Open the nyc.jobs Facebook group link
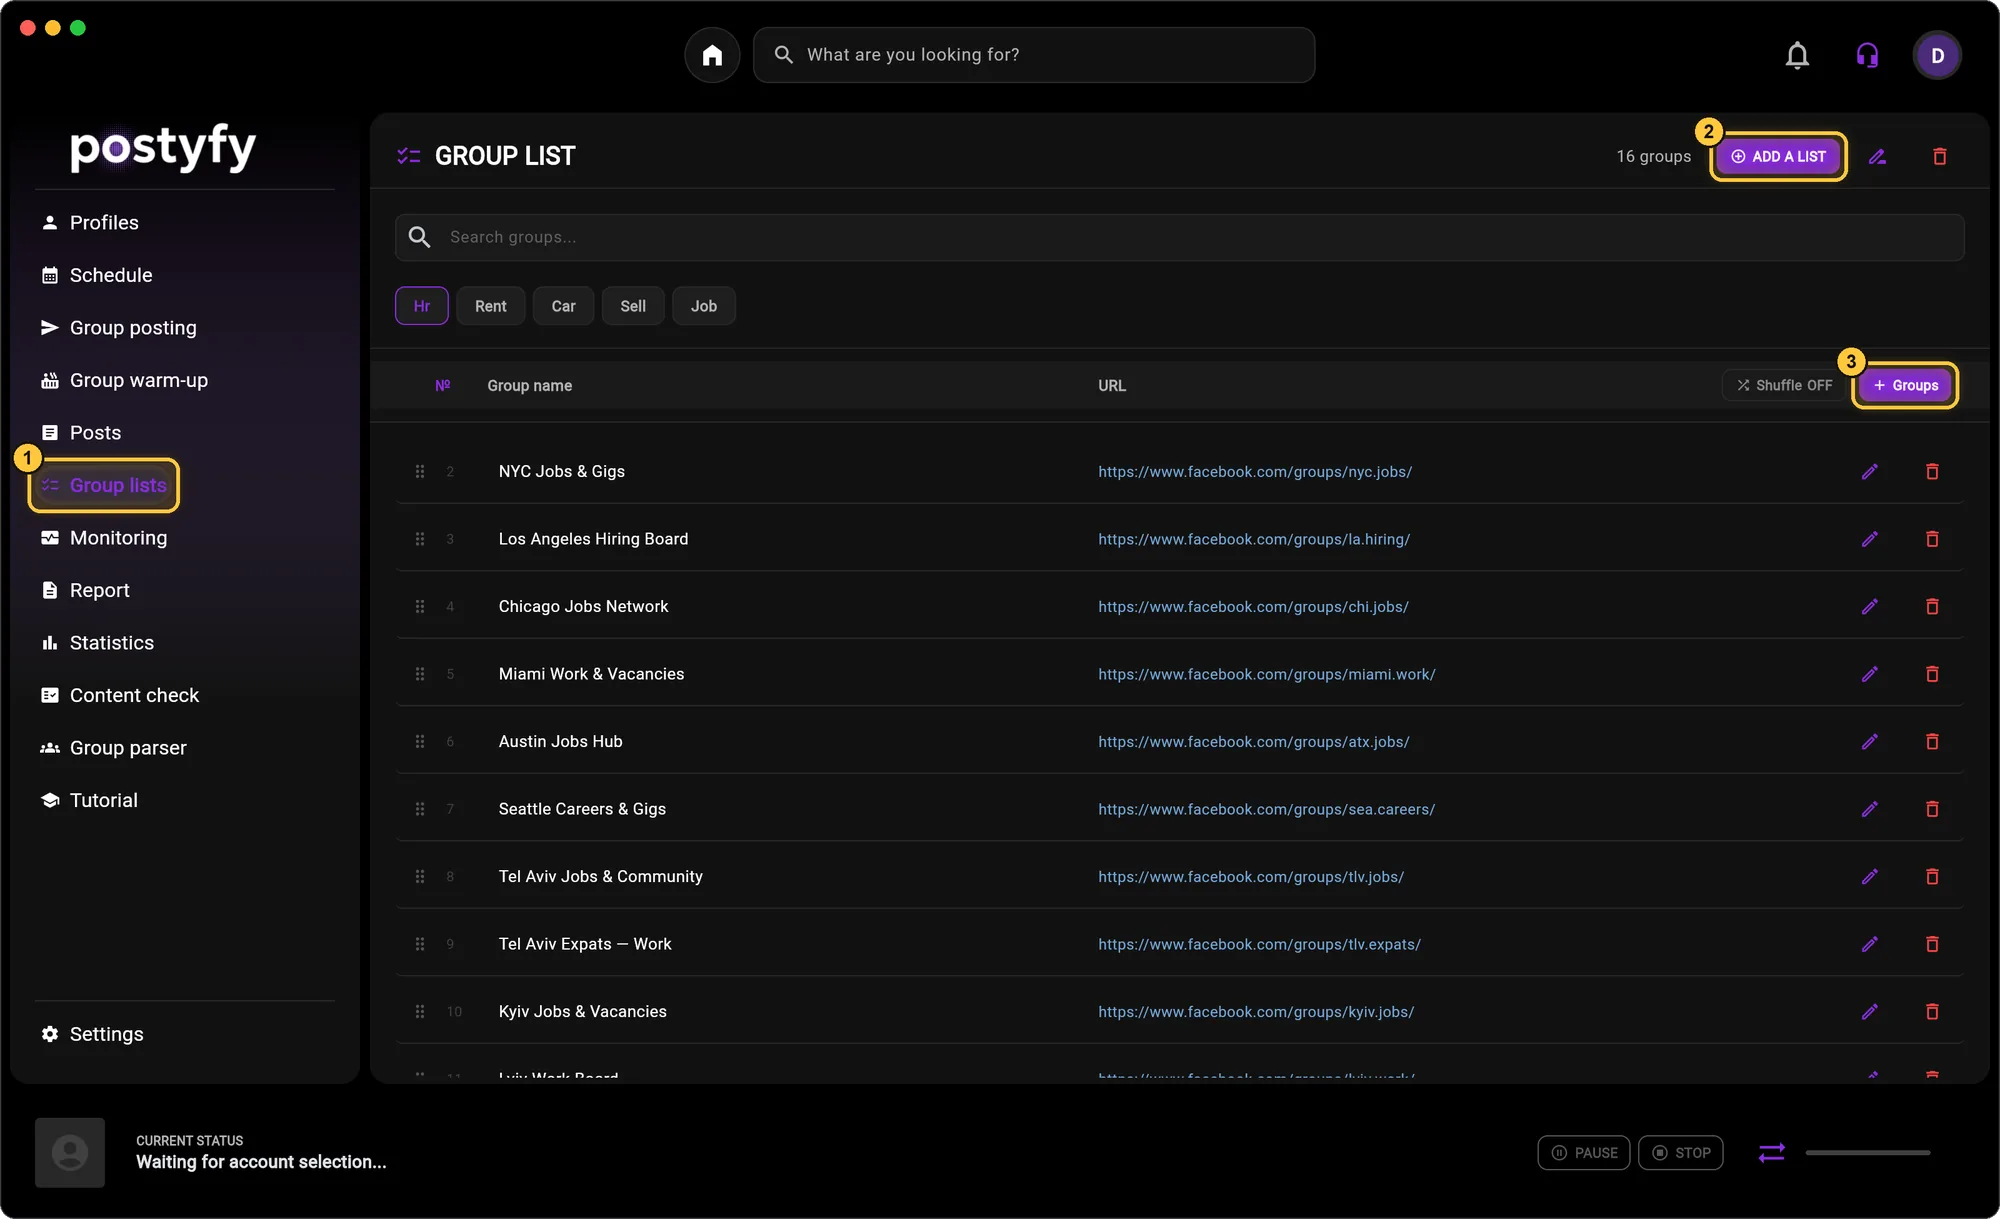 pyautogui.click(x=1255, y=471)
